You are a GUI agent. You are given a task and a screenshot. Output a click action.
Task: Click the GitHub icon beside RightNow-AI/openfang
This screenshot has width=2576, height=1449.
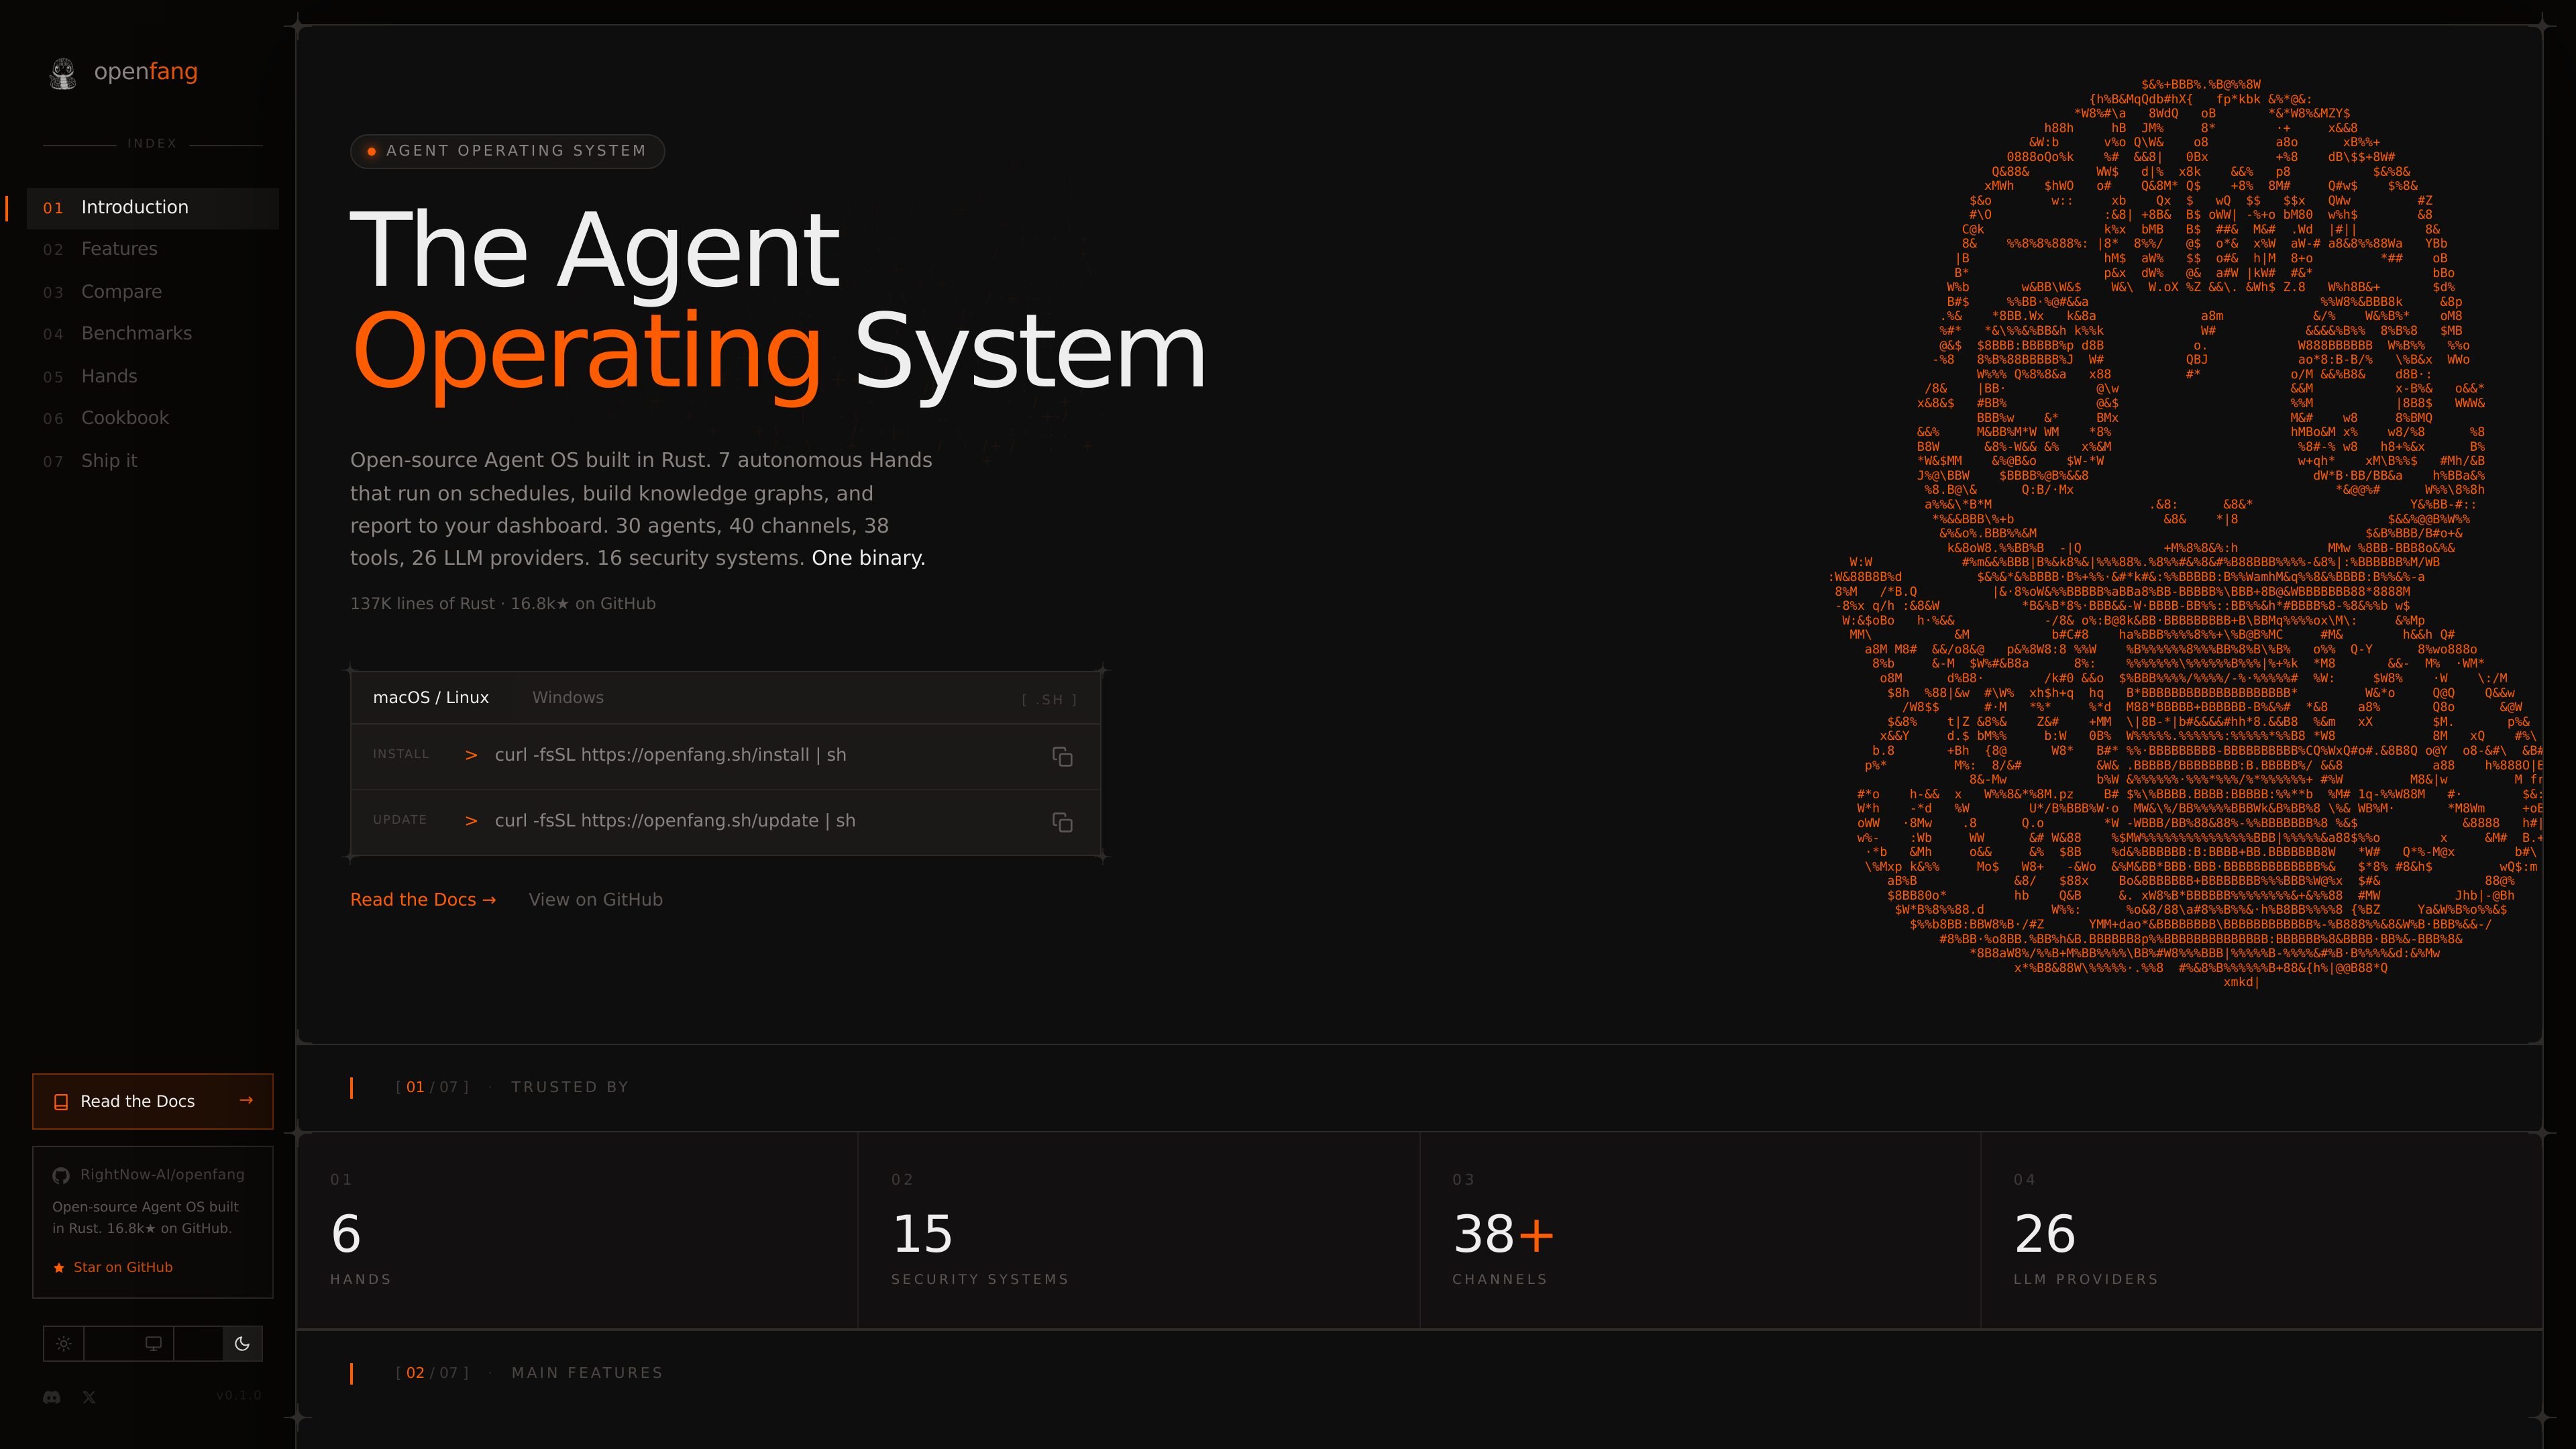point(61,1175)
